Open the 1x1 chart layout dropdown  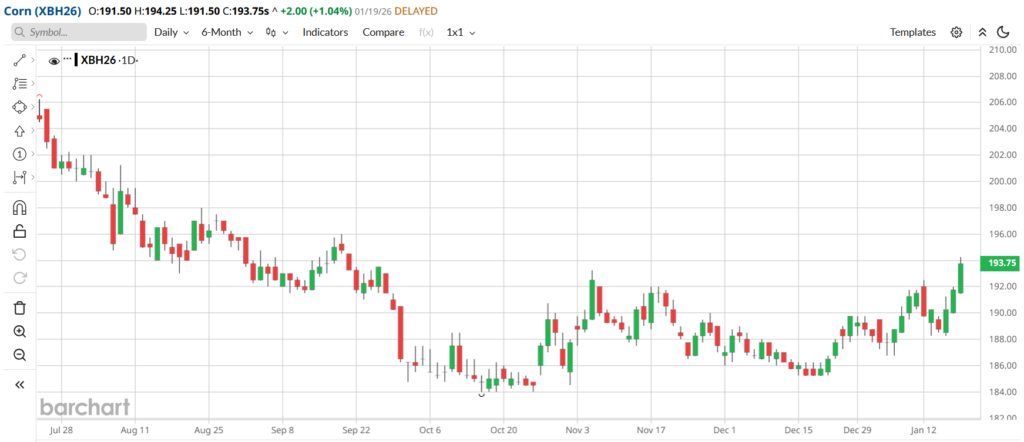pyautogui.click(x=460, y=32)
